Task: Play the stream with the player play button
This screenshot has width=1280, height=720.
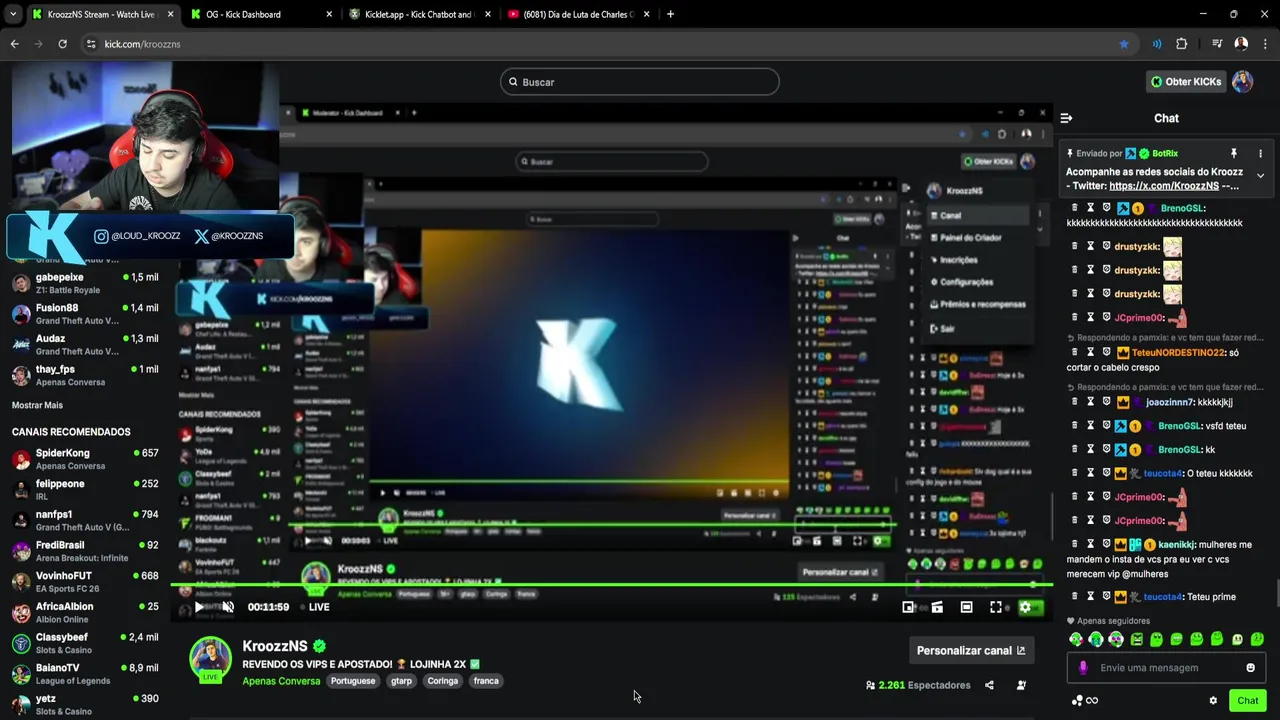Action: coord(199,607)
